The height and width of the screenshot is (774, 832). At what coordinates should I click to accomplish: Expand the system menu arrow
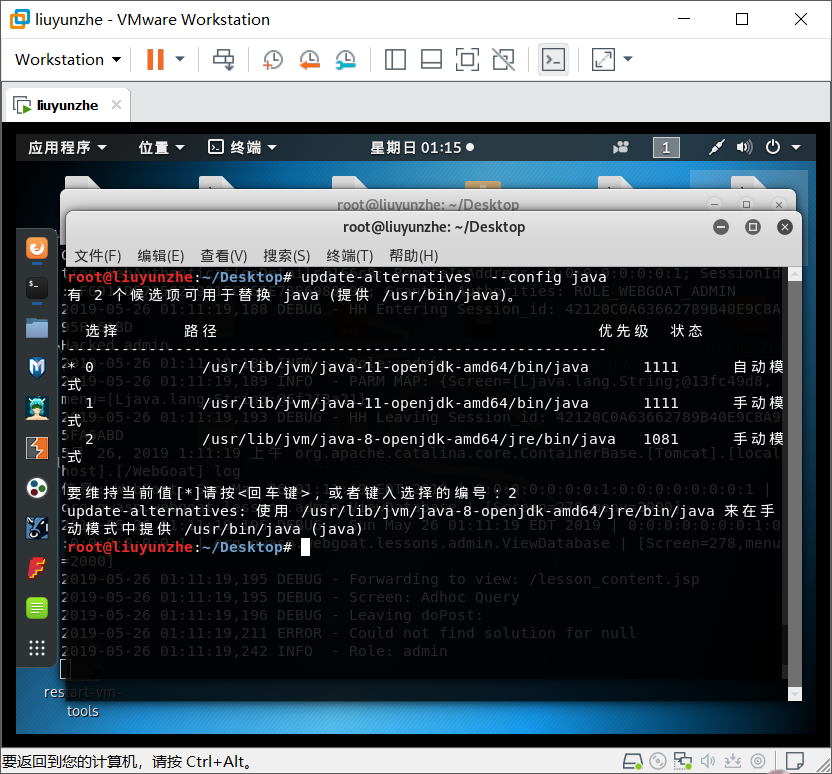coord(796,147)
